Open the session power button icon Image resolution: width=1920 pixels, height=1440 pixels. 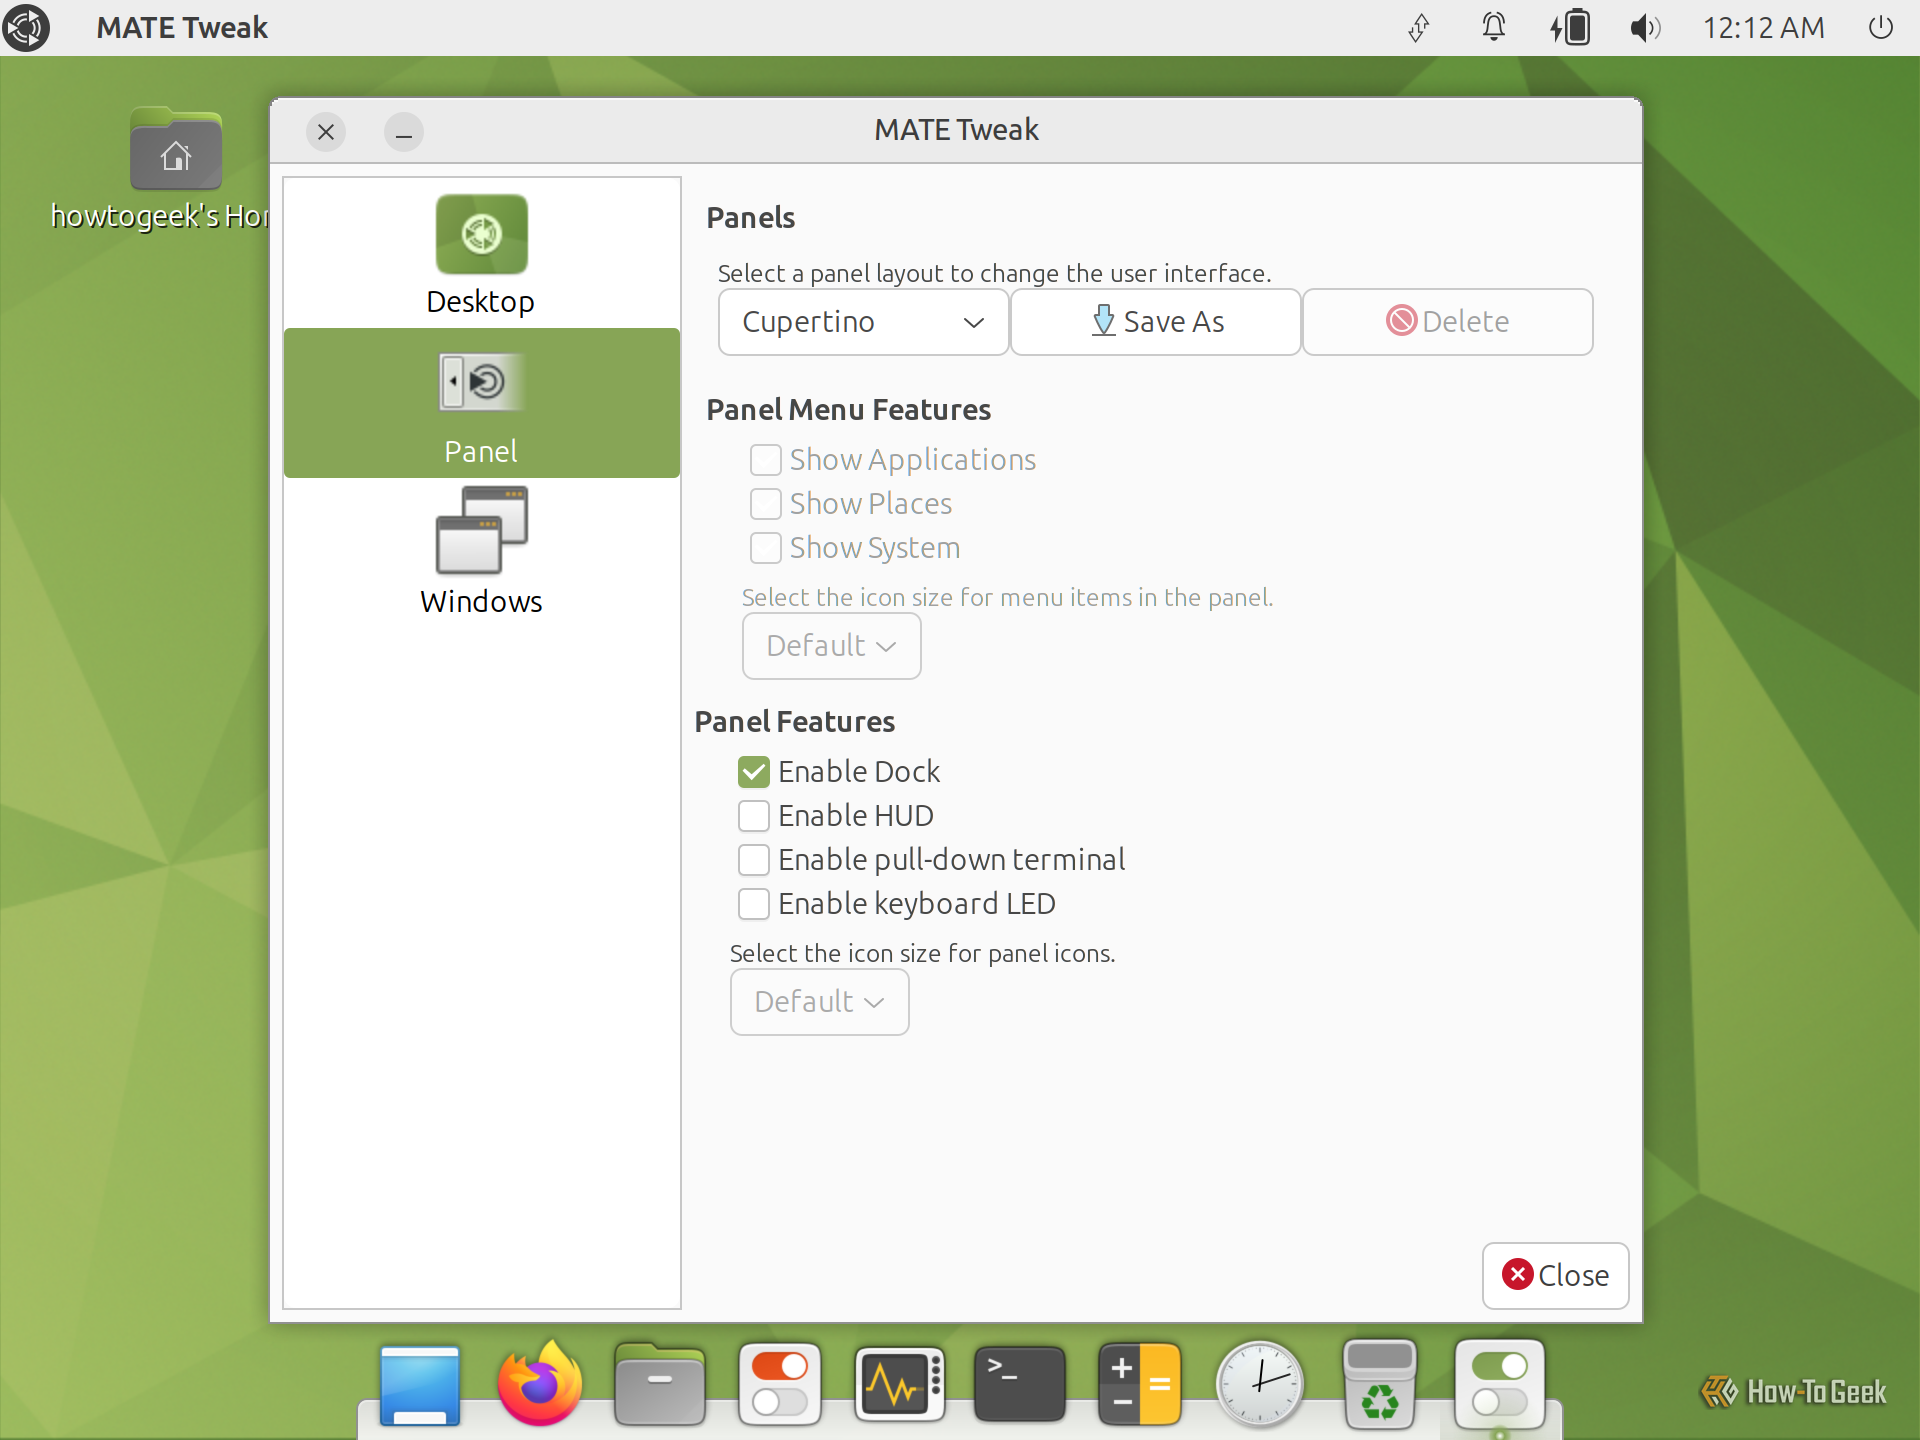pos(1880,28)
